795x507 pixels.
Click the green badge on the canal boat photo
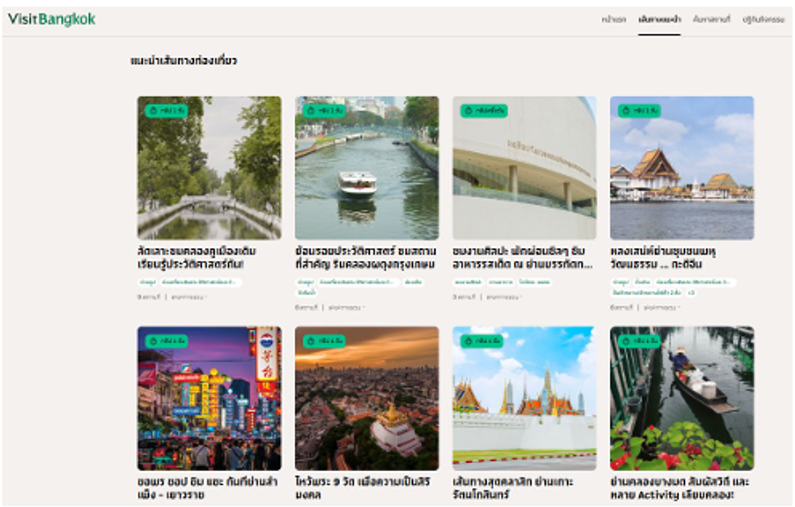click(x=324, y=111)
